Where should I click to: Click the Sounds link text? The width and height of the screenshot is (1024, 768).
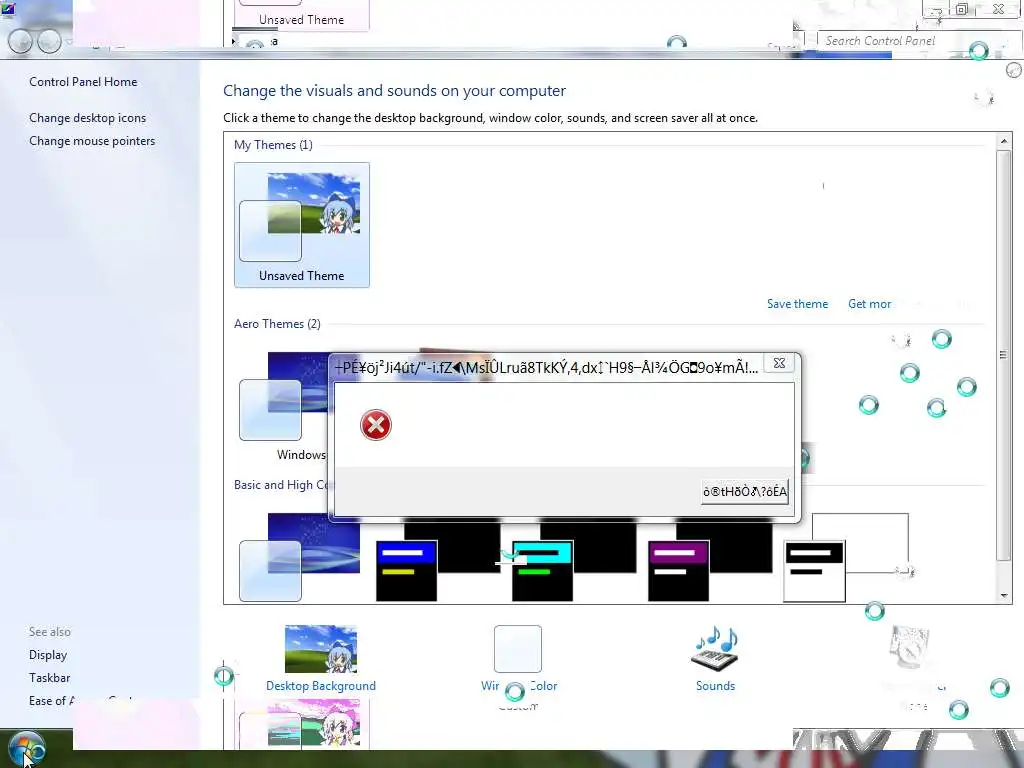click(715, 686)
